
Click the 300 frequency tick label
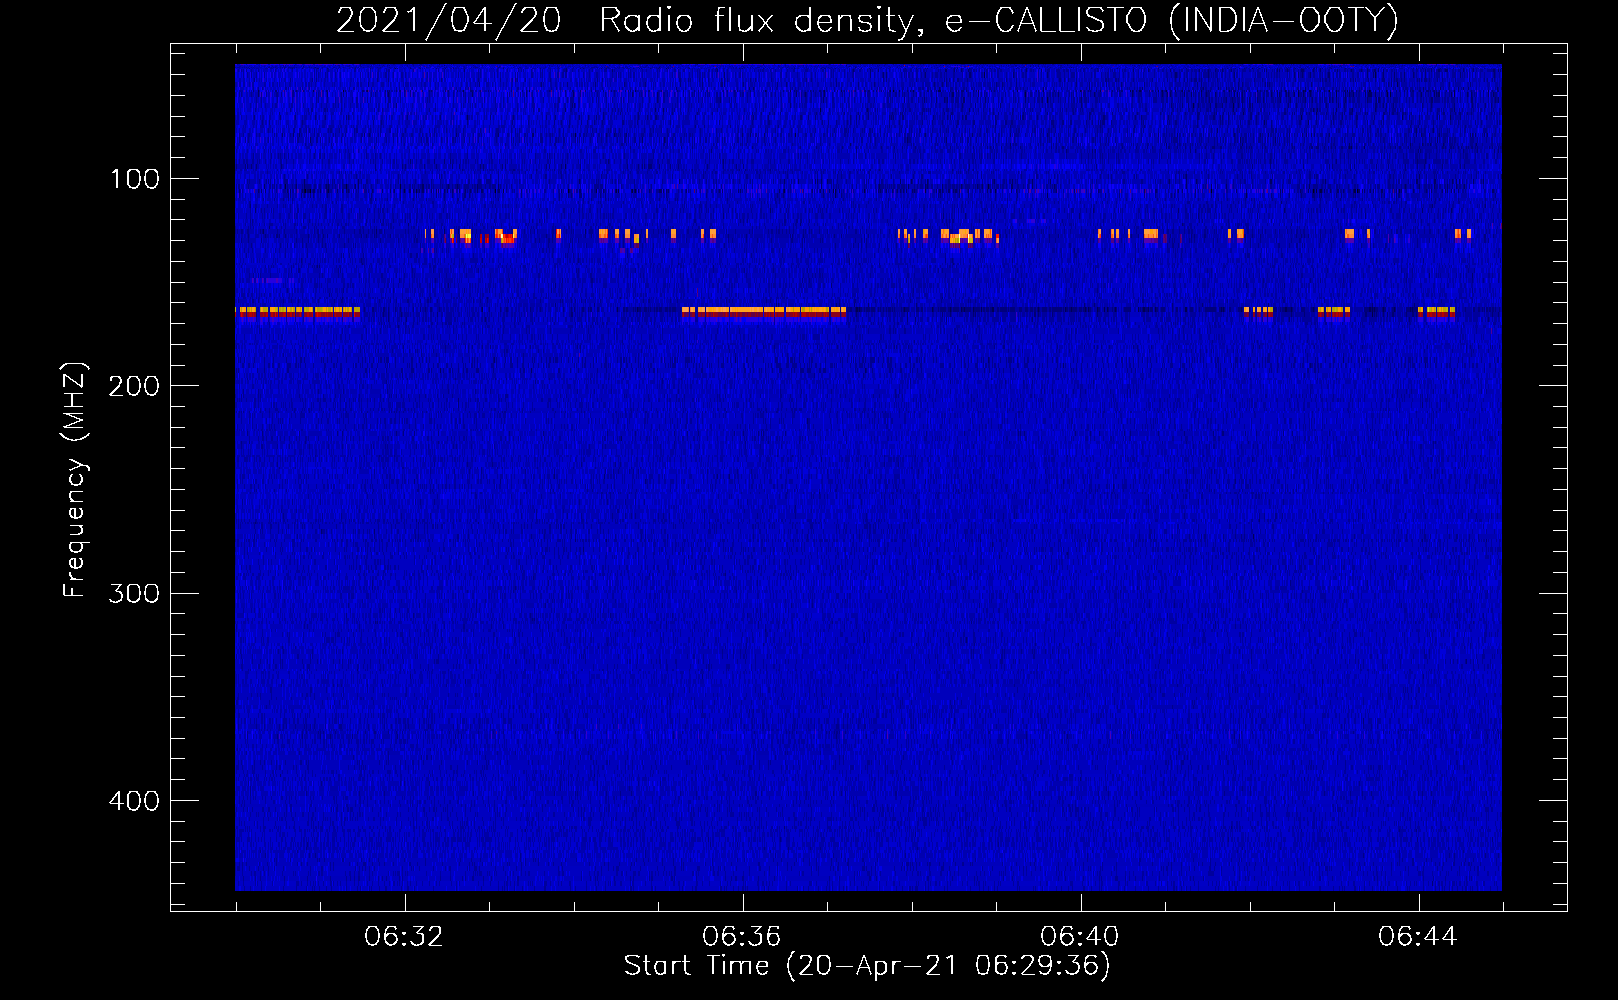click(x=134, y=594)
